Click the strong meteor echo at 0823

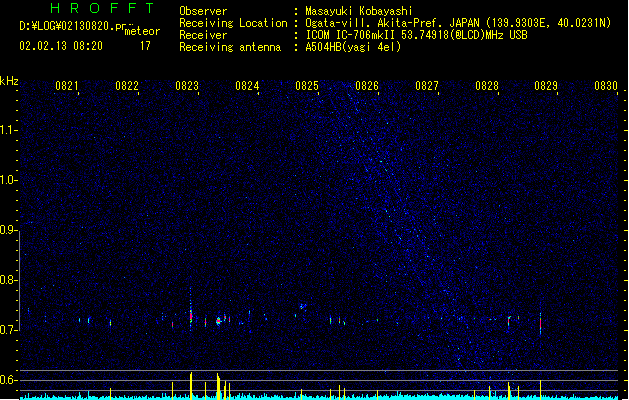191,316
